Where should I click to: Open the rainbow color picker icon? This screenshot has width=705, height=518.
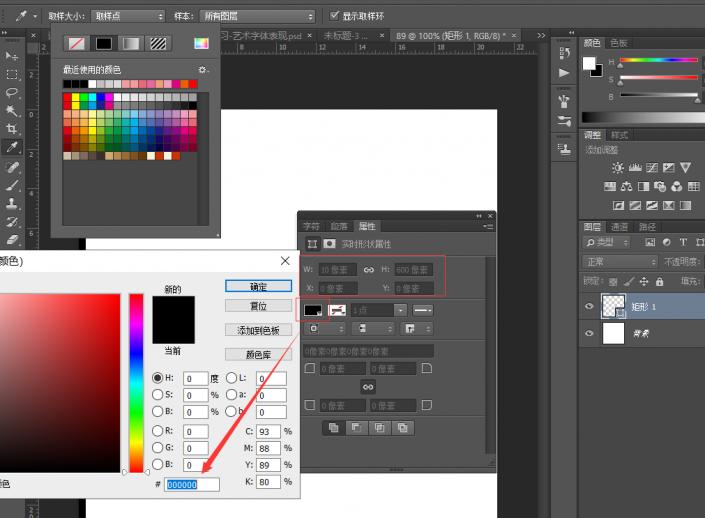(201, 43)
